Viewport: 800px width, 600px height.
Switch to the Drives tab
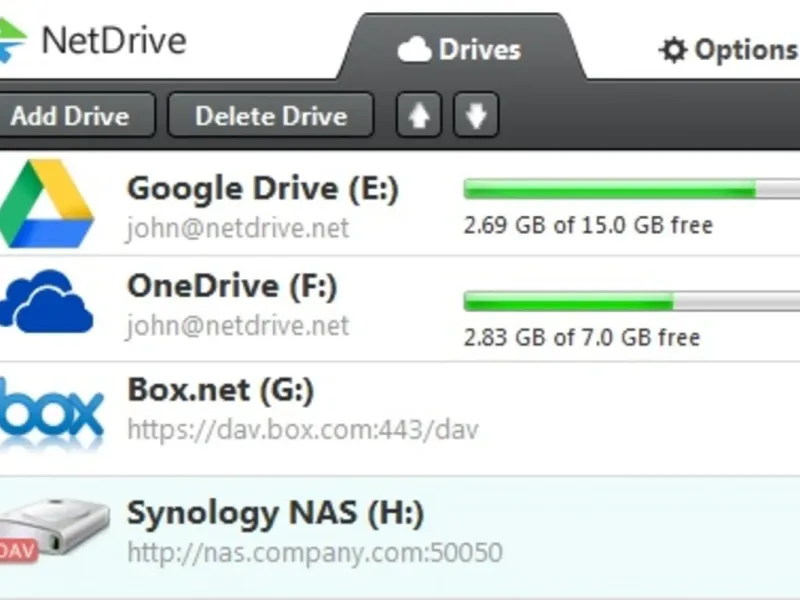click(x=461, y=49)
